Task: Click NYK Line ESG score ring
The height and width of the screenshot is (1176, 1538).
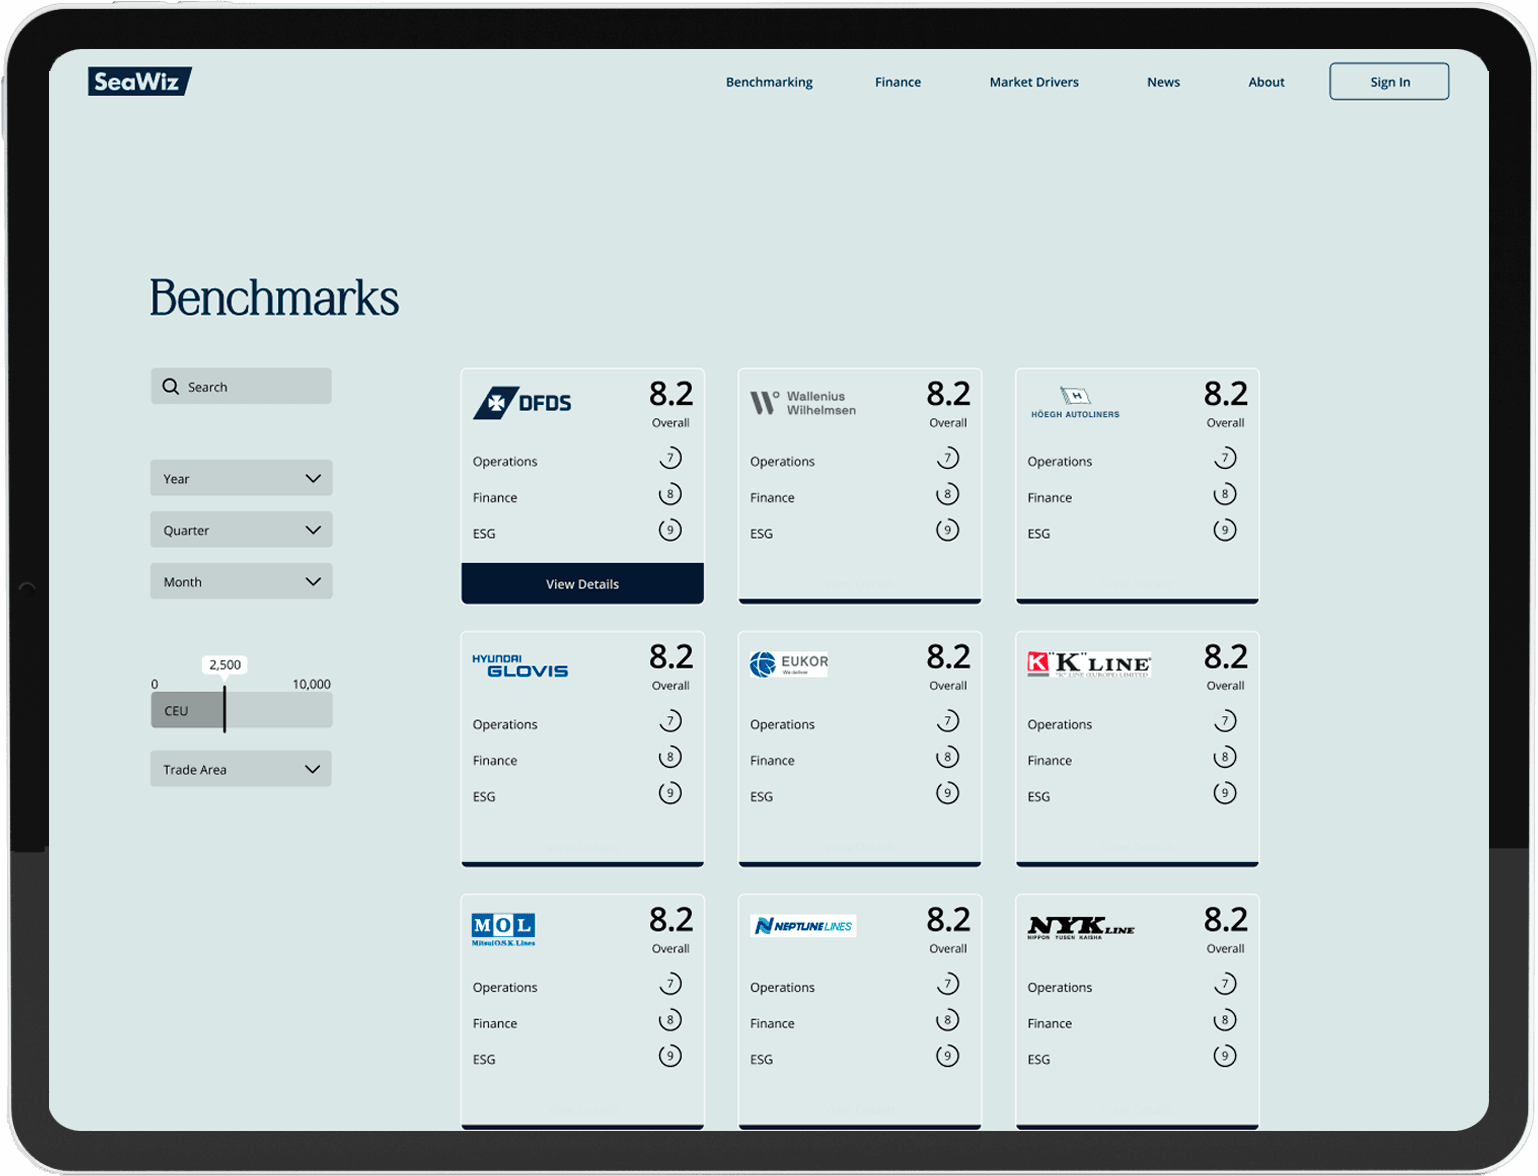Action: pos(1224,1056)
